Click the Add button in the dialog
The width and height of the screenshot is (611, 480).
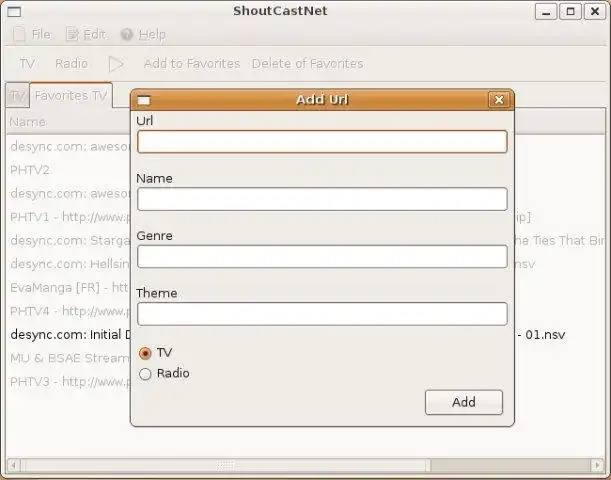tap(464, 402)
